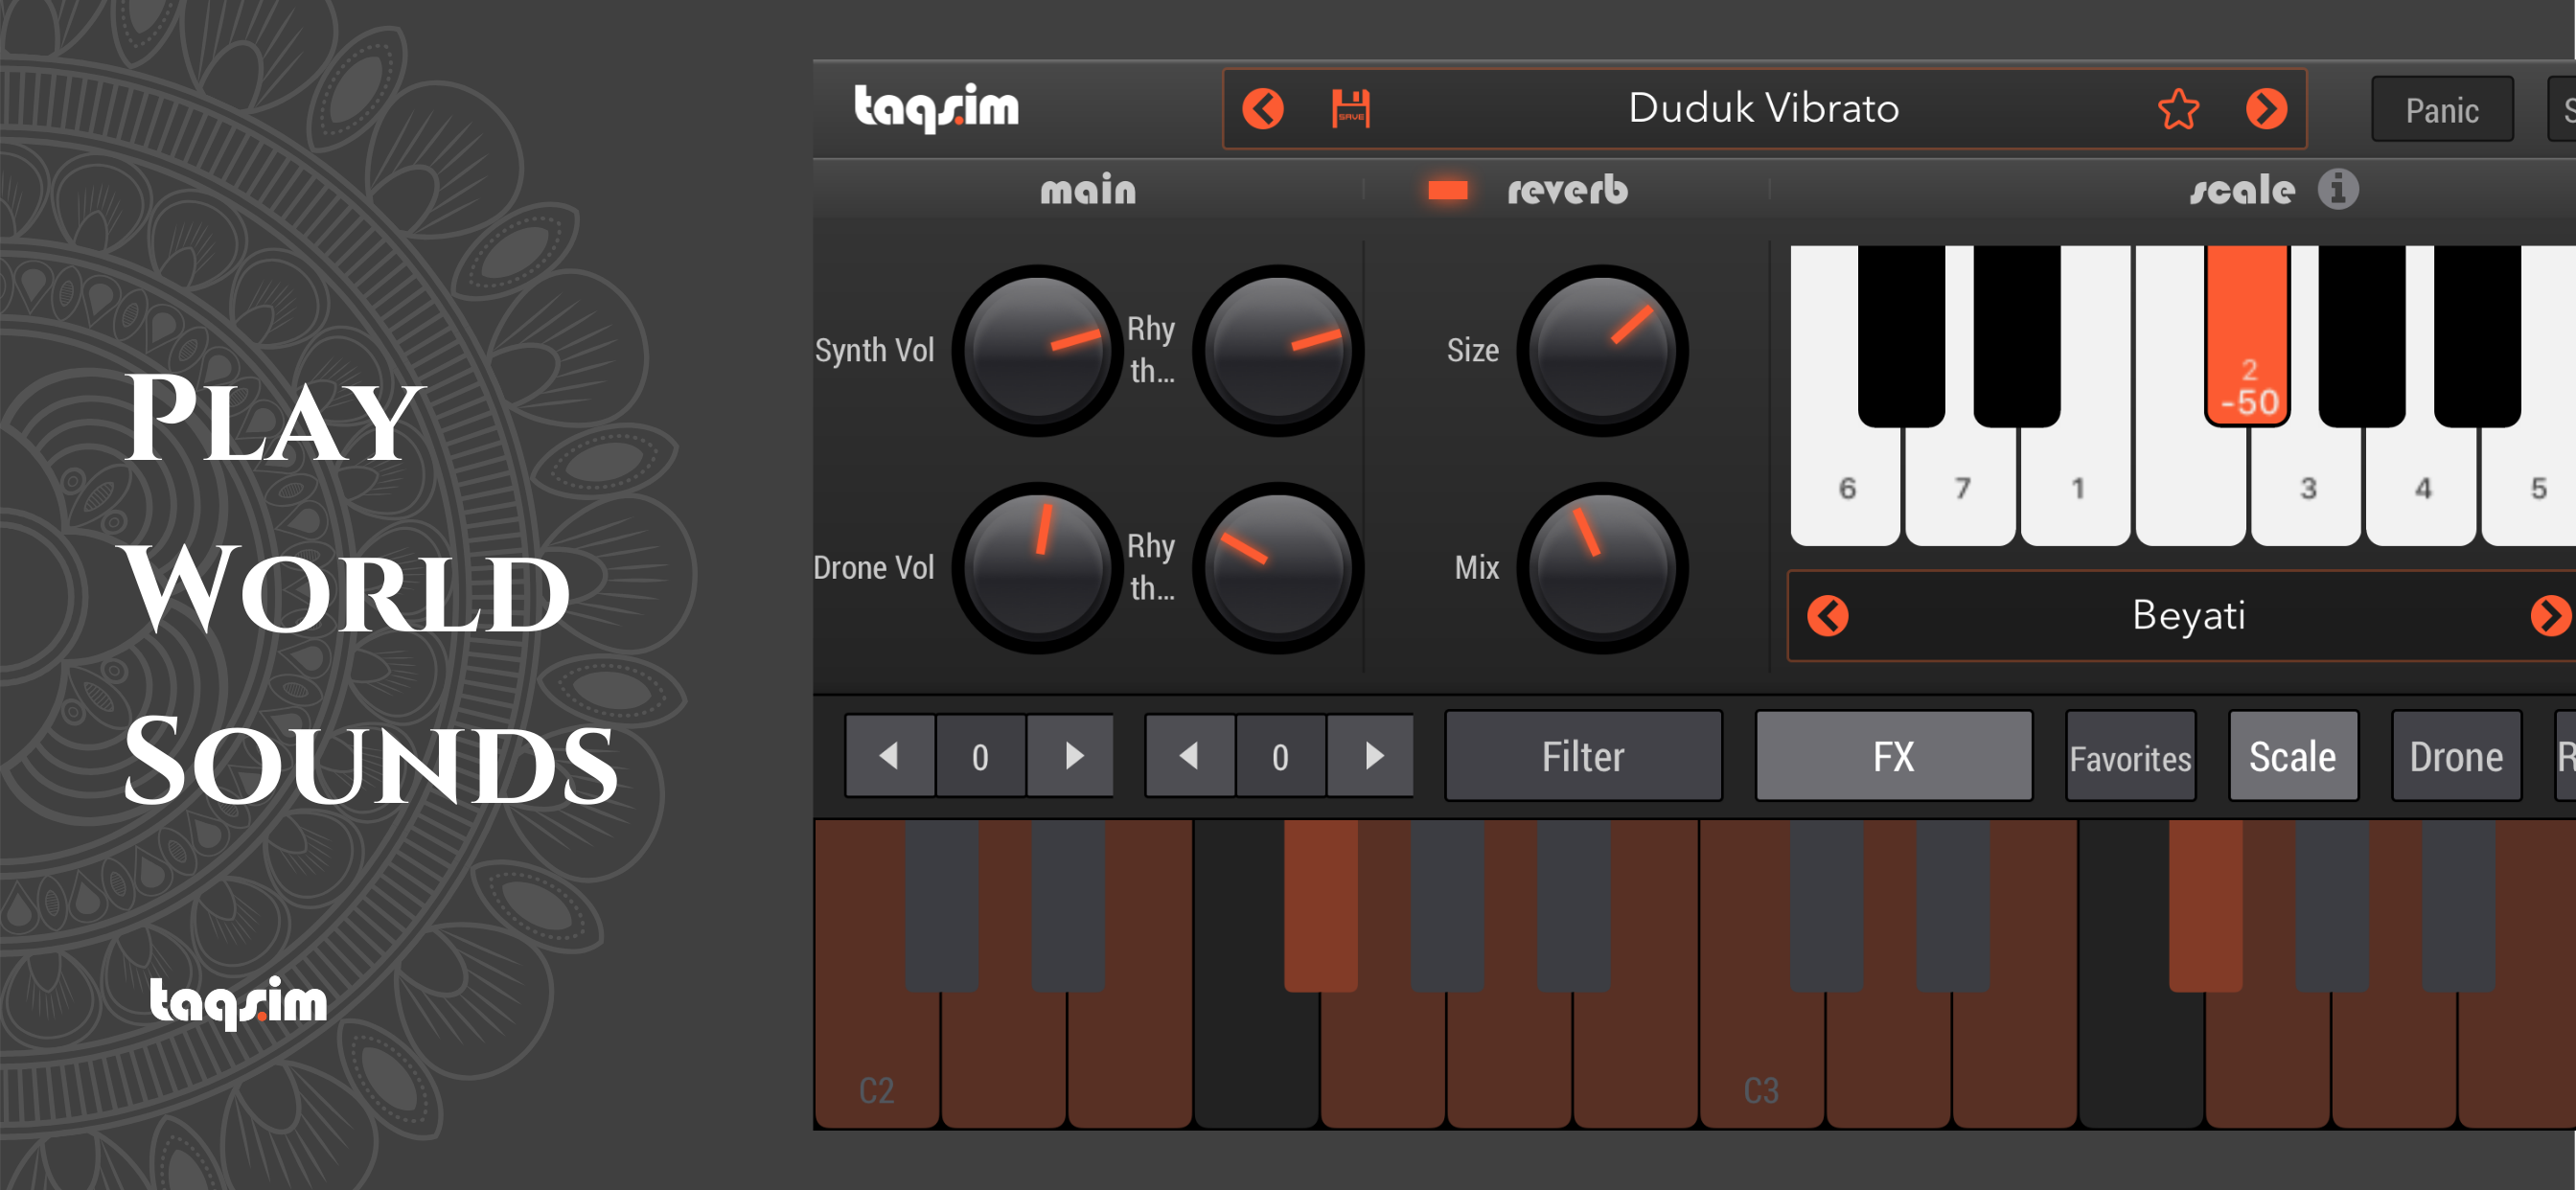Click the reverb Mix knob

click(1602, 568)
